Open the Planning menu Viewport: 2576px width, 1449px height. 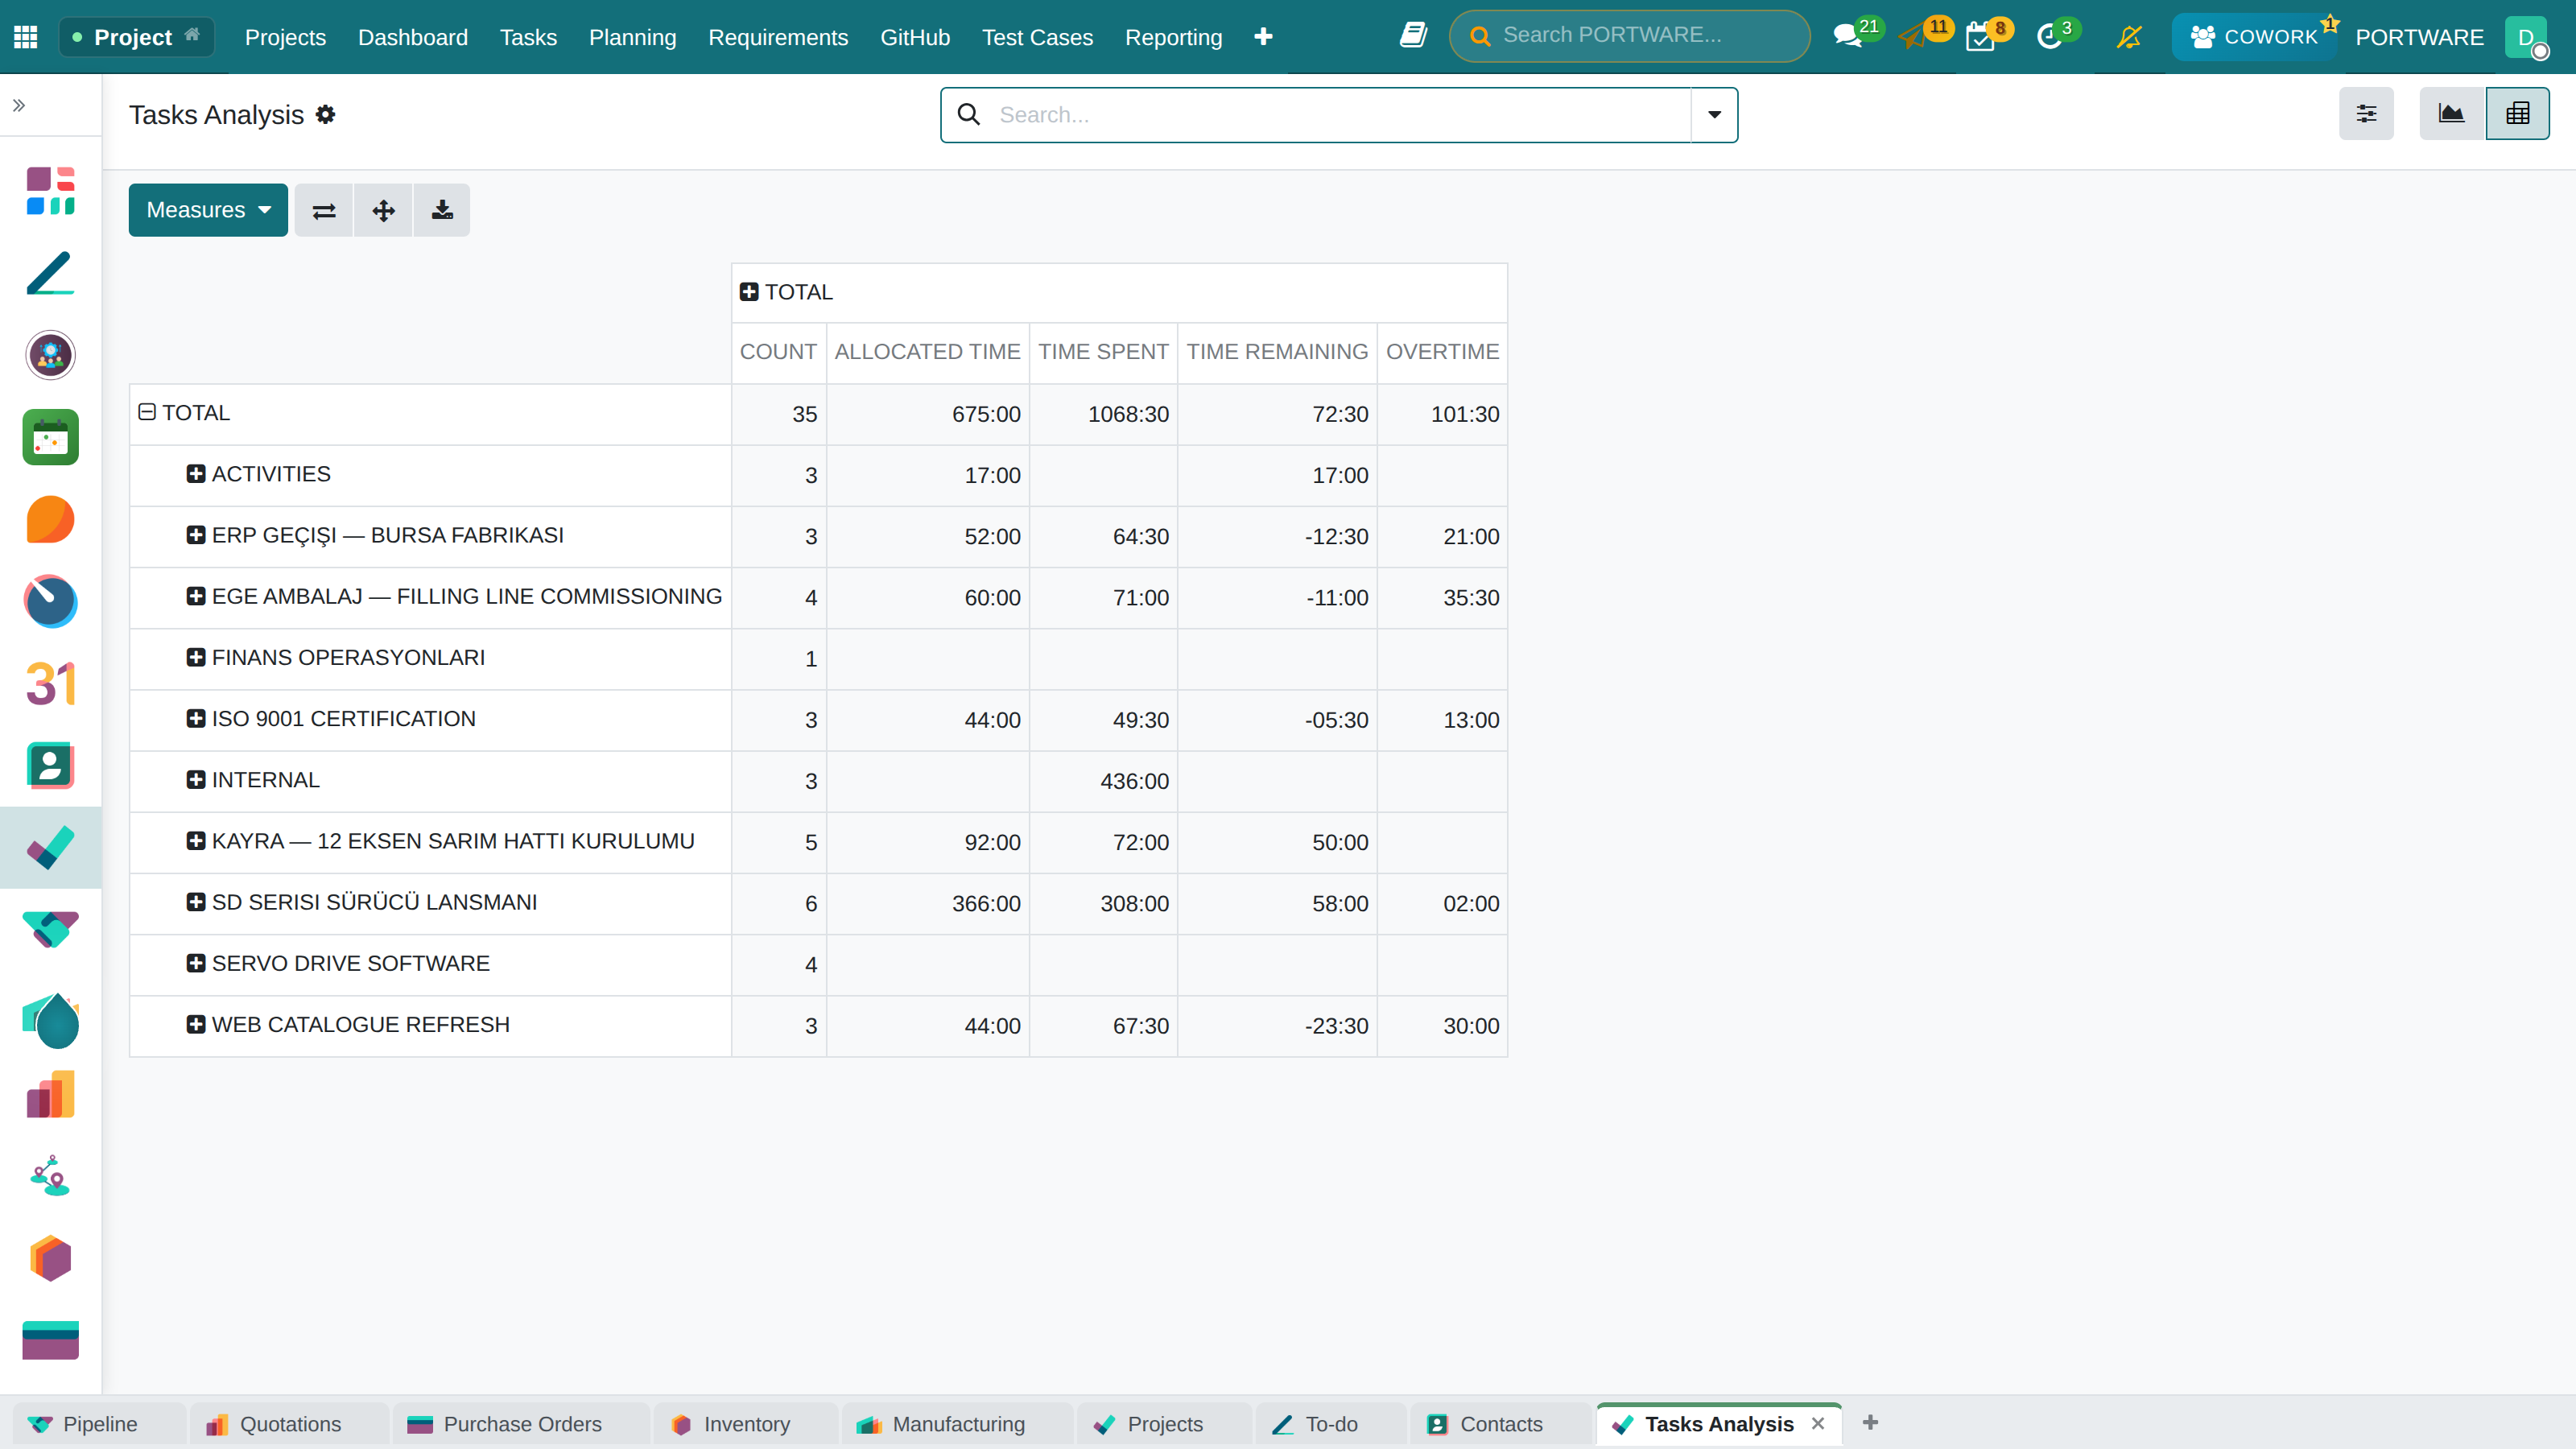coord(632,37)
